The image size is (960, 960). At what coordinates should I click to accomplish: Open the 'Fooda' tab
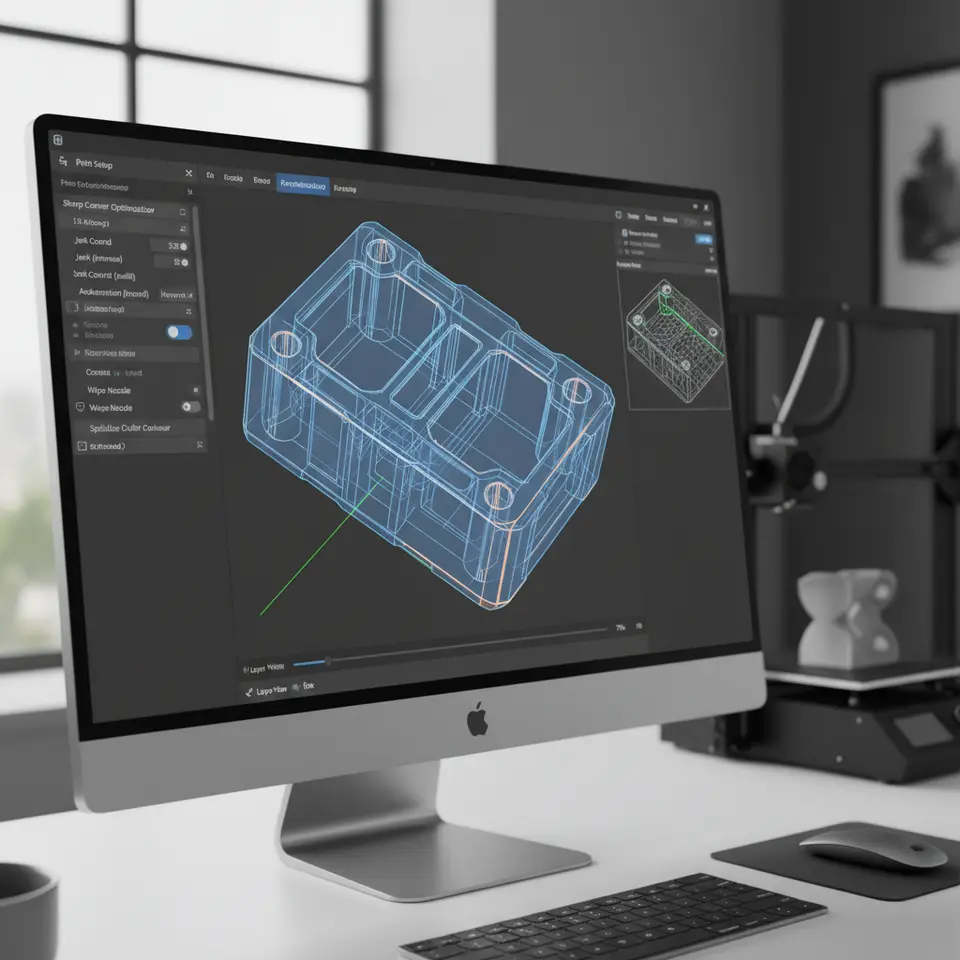point(233,178)
